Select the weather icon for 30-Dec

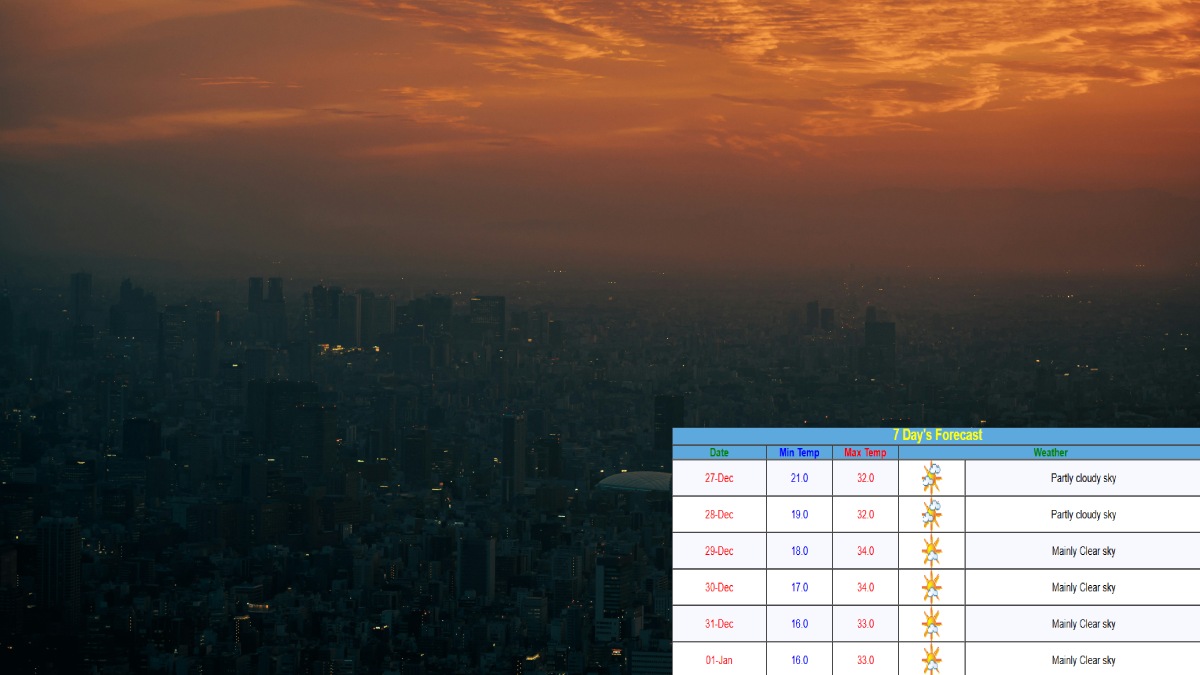(931, 588)
